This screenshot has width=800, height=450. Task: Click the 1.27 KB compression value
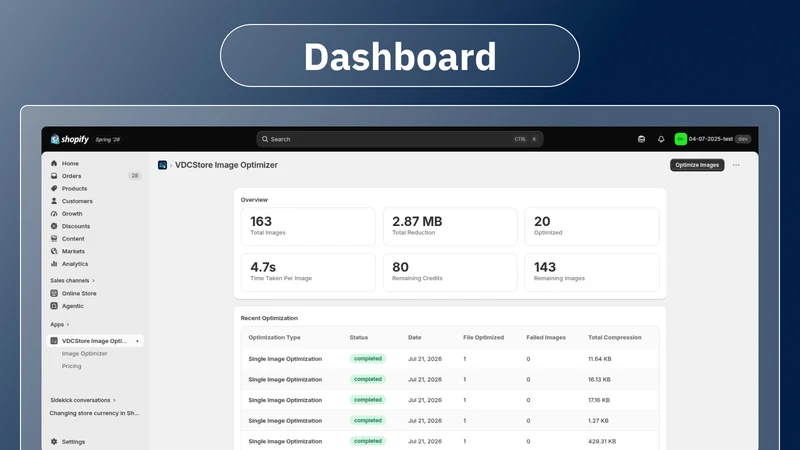[598, 421]
